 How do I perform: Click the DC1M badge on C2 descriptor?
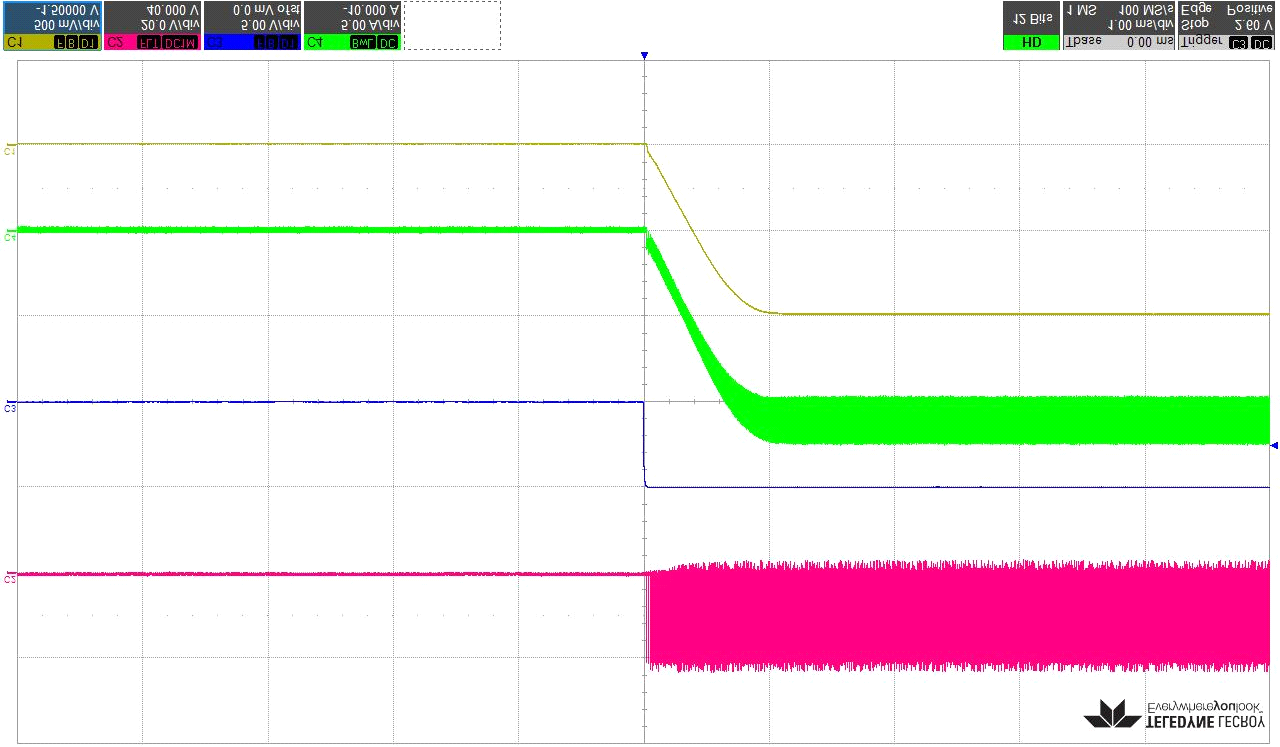click(x=182, y=43)
